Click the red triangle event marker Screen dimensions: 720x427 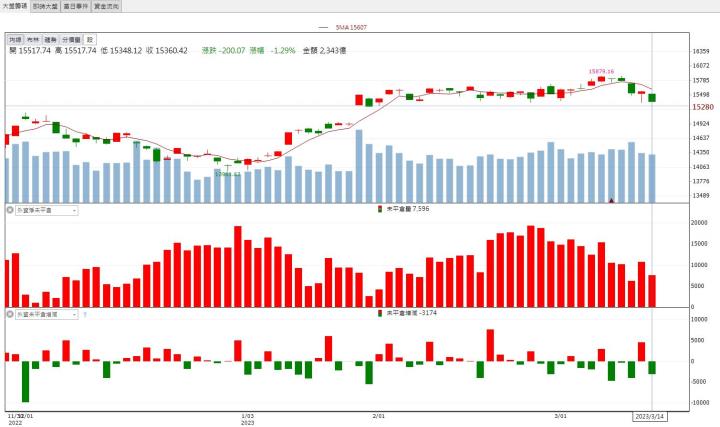point(611,200)
